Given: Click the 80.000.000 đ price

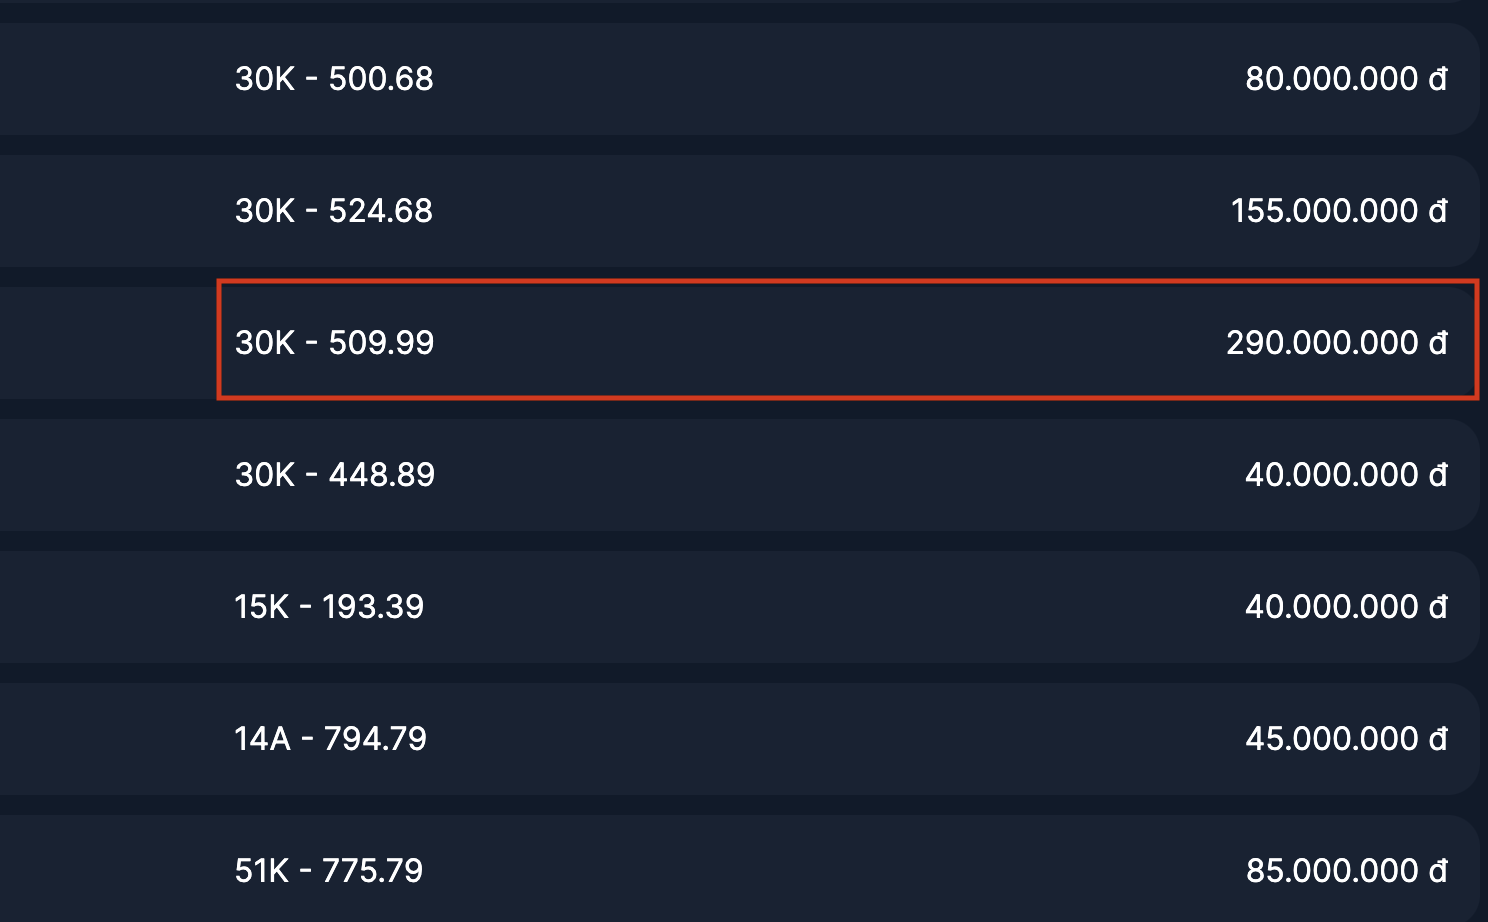Looking at the screenshot, I should point(1346,79).
